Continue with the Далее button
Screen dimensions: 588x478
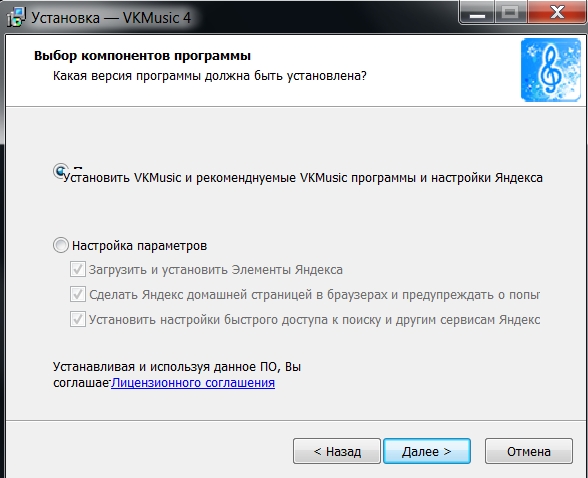(427, 451)
